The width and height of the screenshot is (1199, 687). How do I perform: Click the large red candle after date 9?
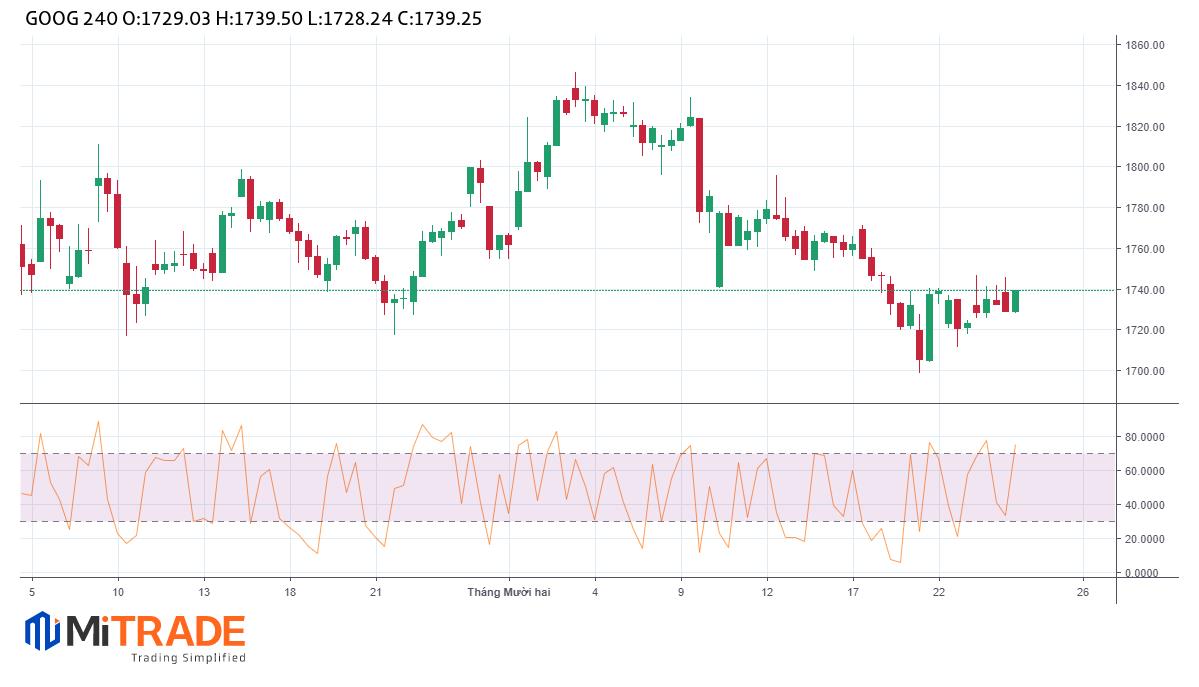699,165
